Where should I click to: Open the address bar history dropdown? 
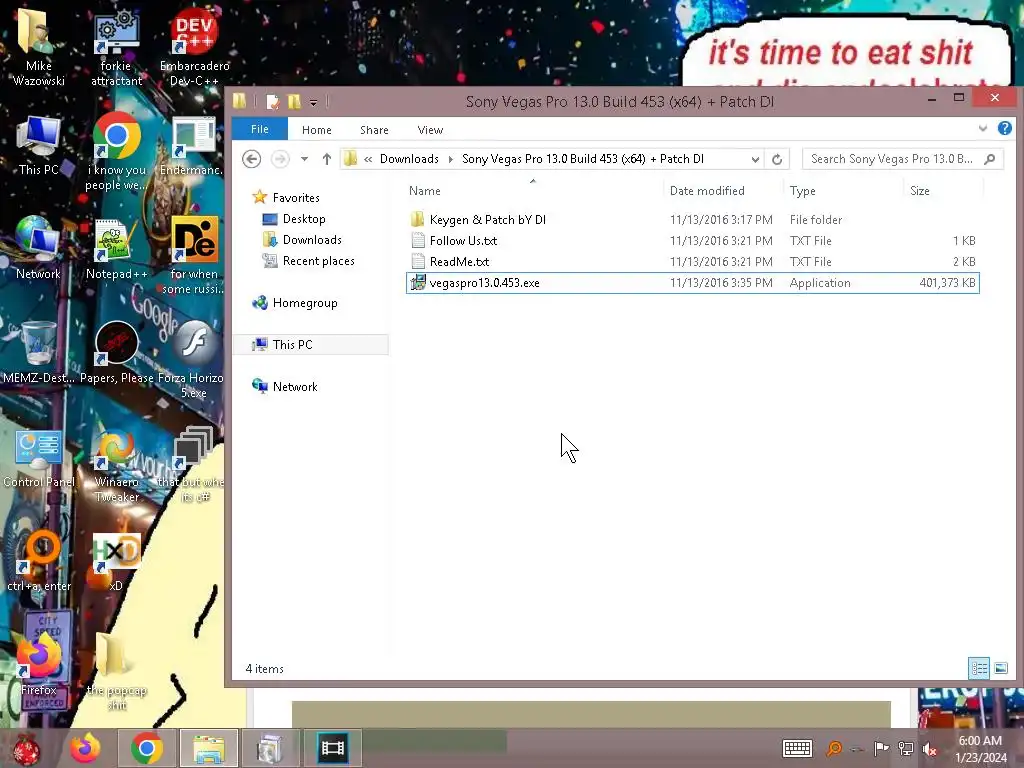tap(755, 159)
